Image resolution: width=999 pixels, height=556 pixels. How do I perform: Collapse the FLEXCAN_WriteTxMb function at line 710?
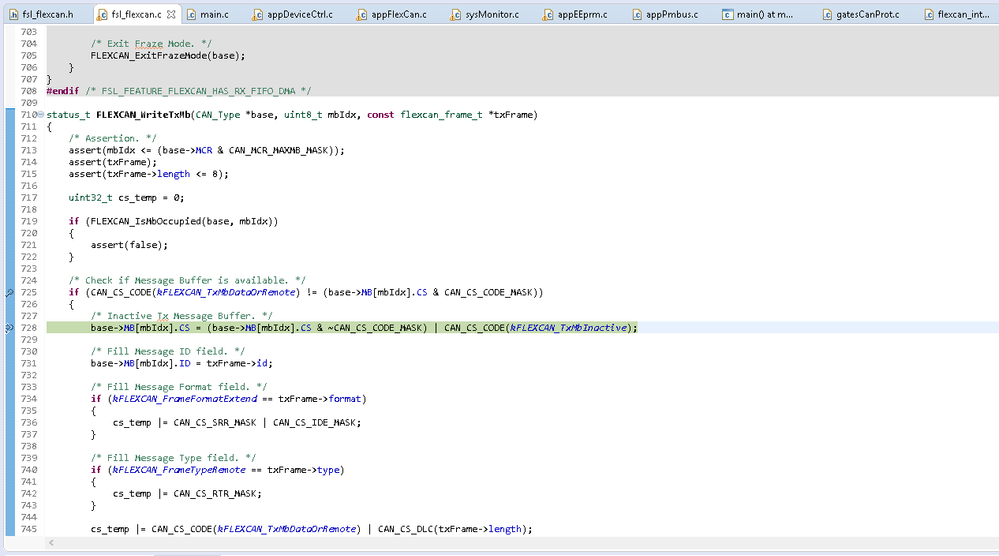tap(41, 115)
